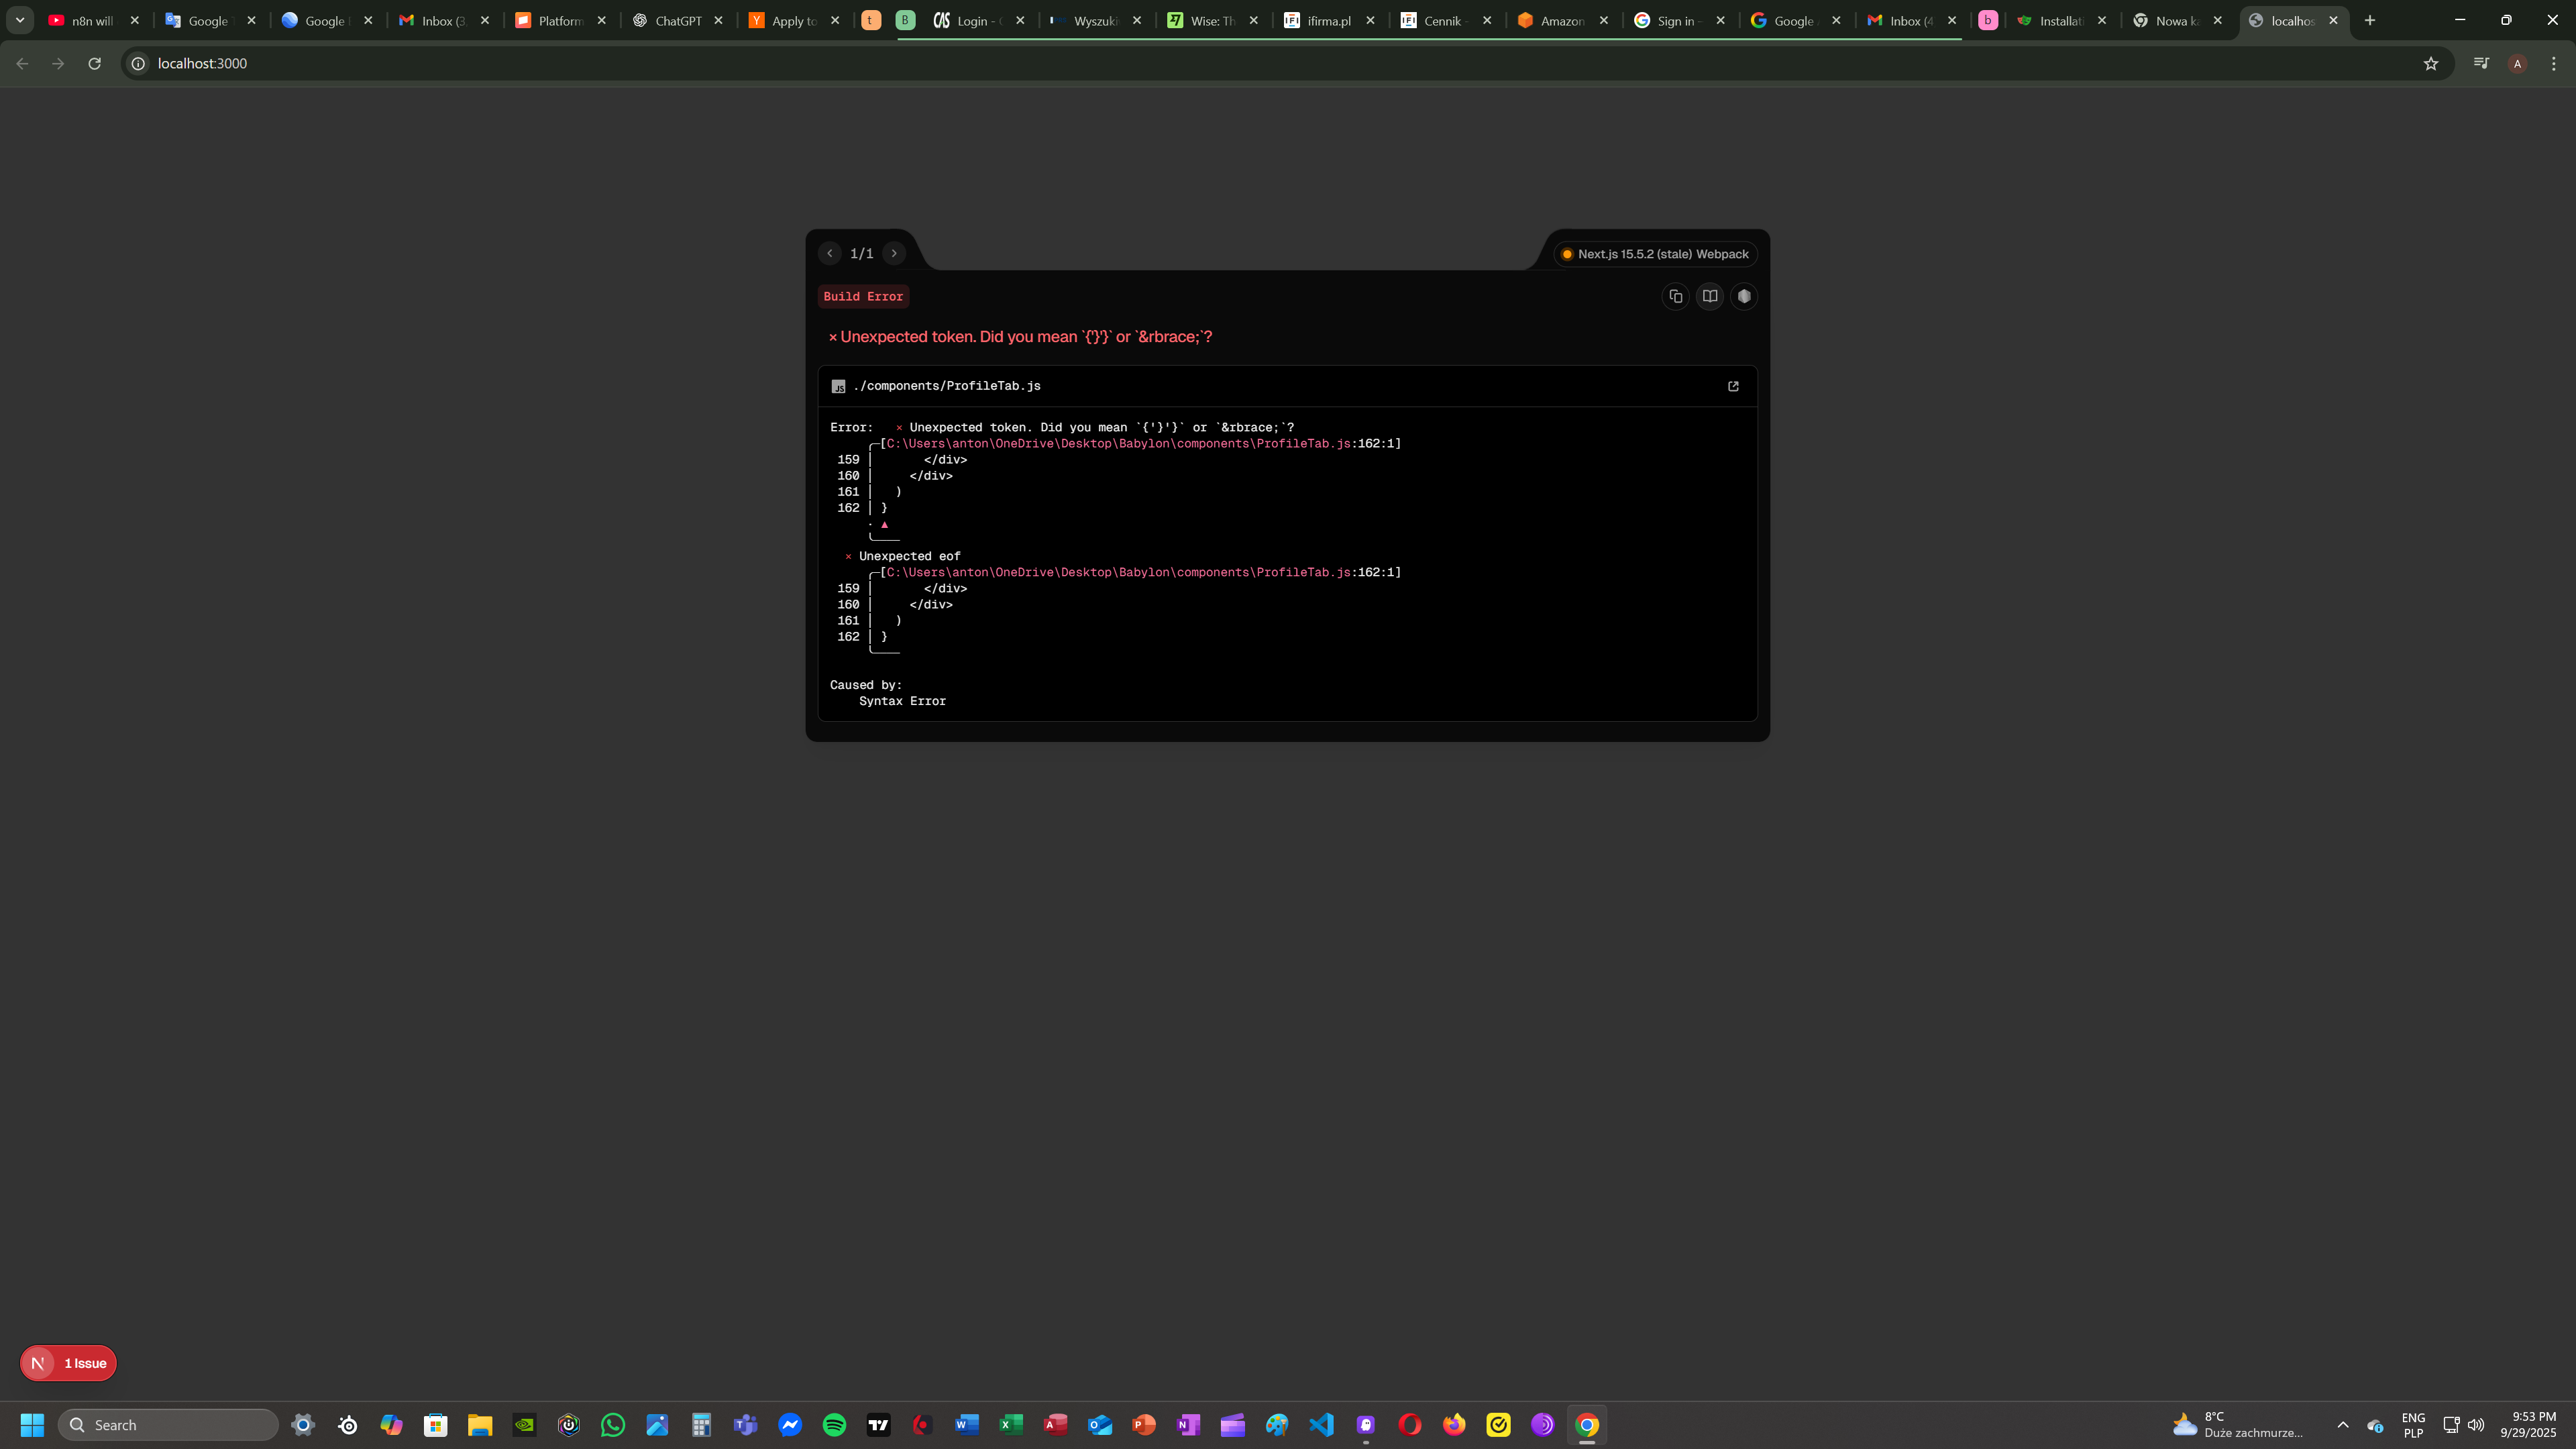Open Spotify from the taskbar
The height and width of the screenshot is (1449, 2576).
click(834, 1424)
